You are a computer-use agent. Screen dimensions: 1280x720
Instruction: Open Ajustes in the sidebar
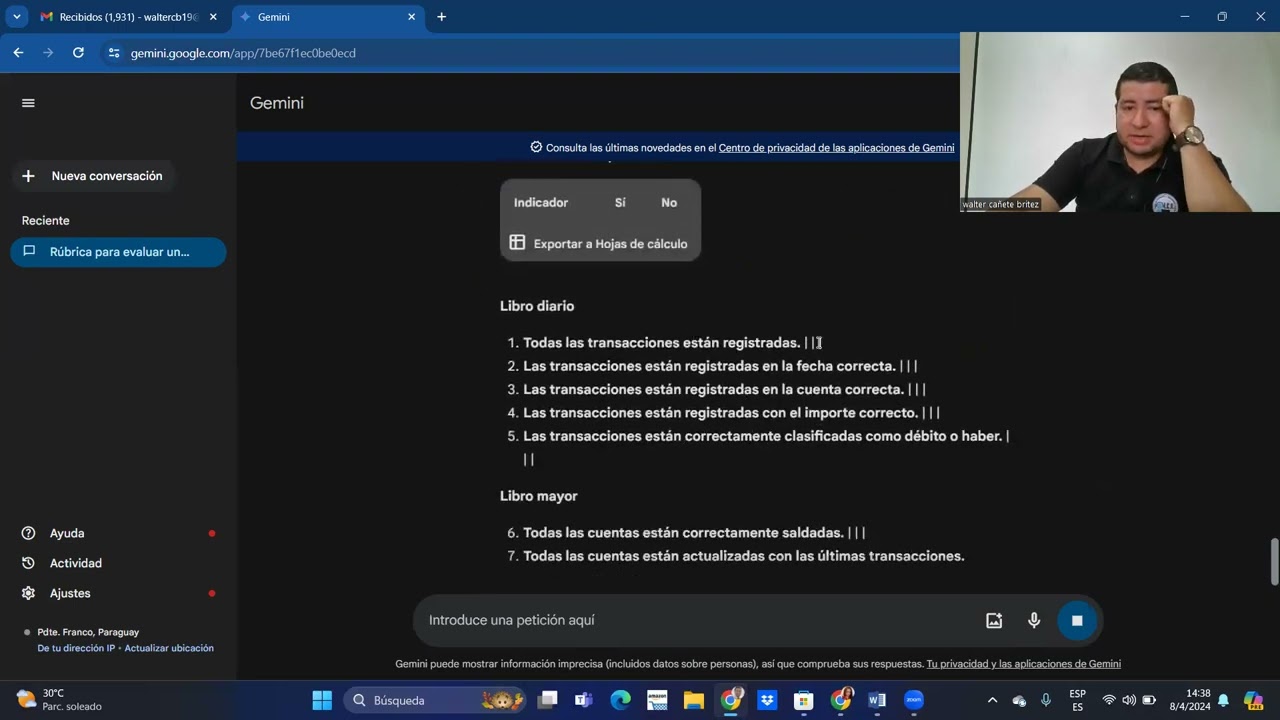[70, 594]
